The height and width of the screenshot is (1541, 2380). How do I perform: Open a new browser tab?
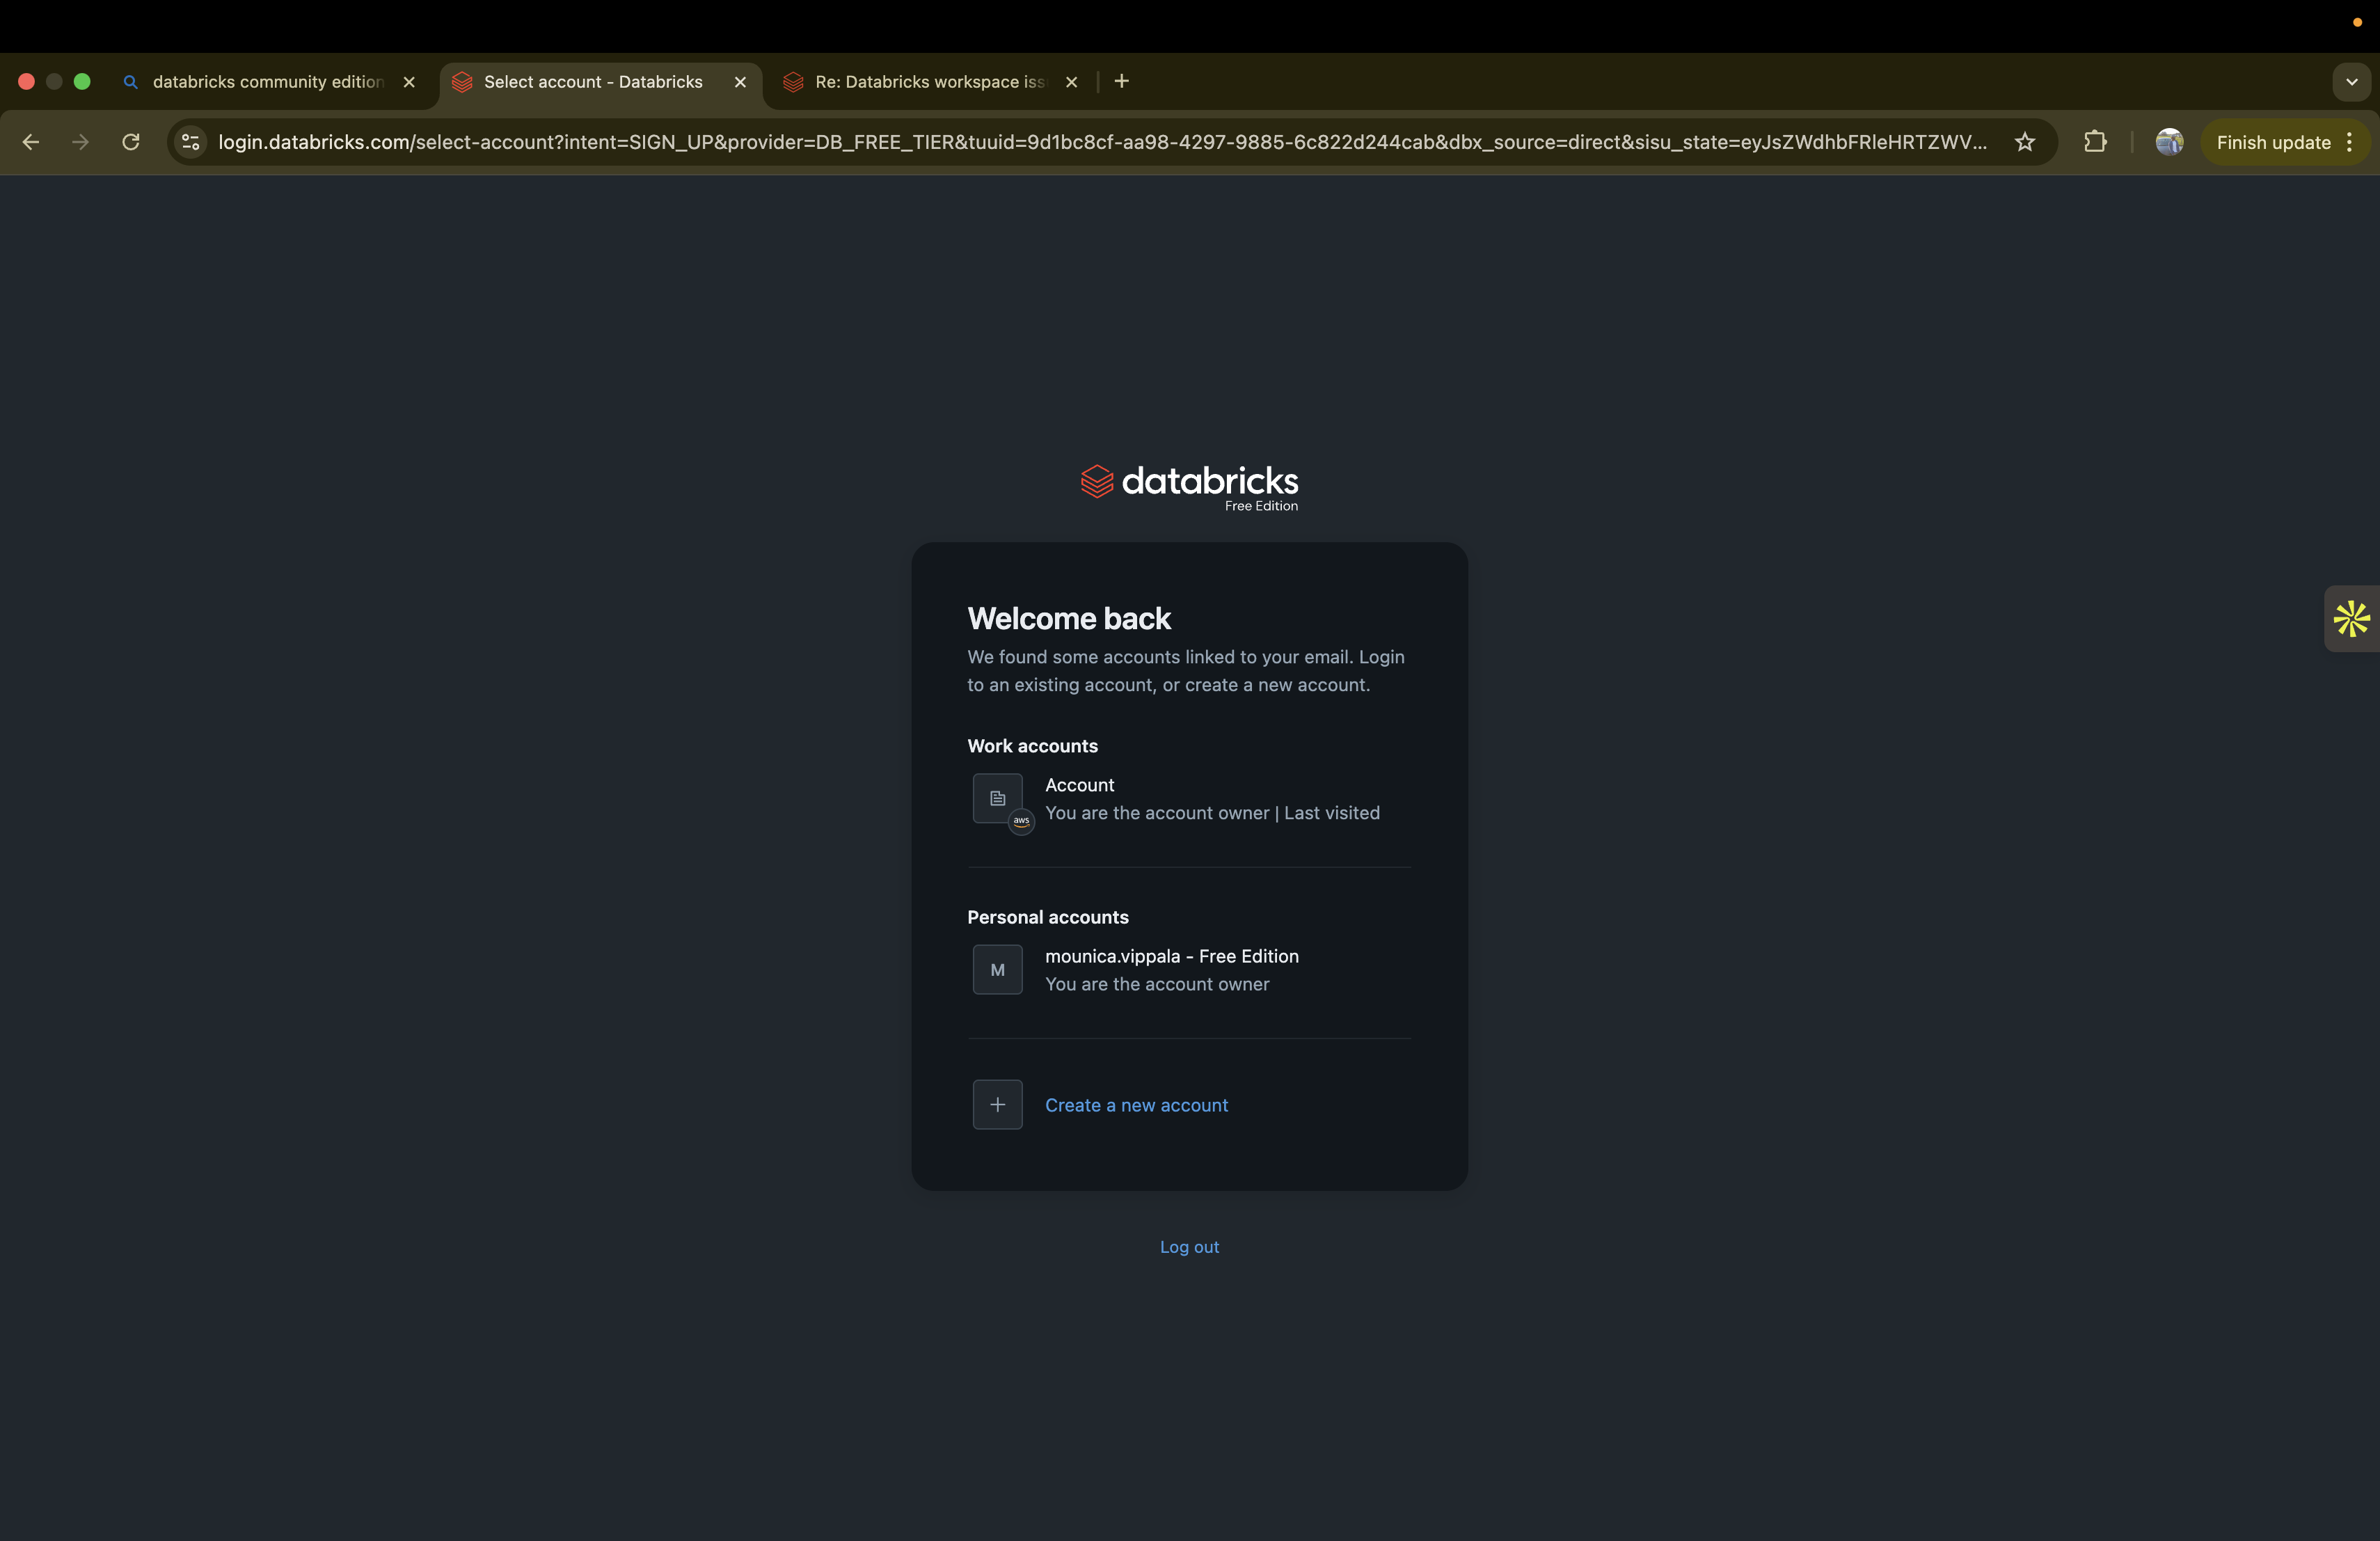pos(1122,82)
